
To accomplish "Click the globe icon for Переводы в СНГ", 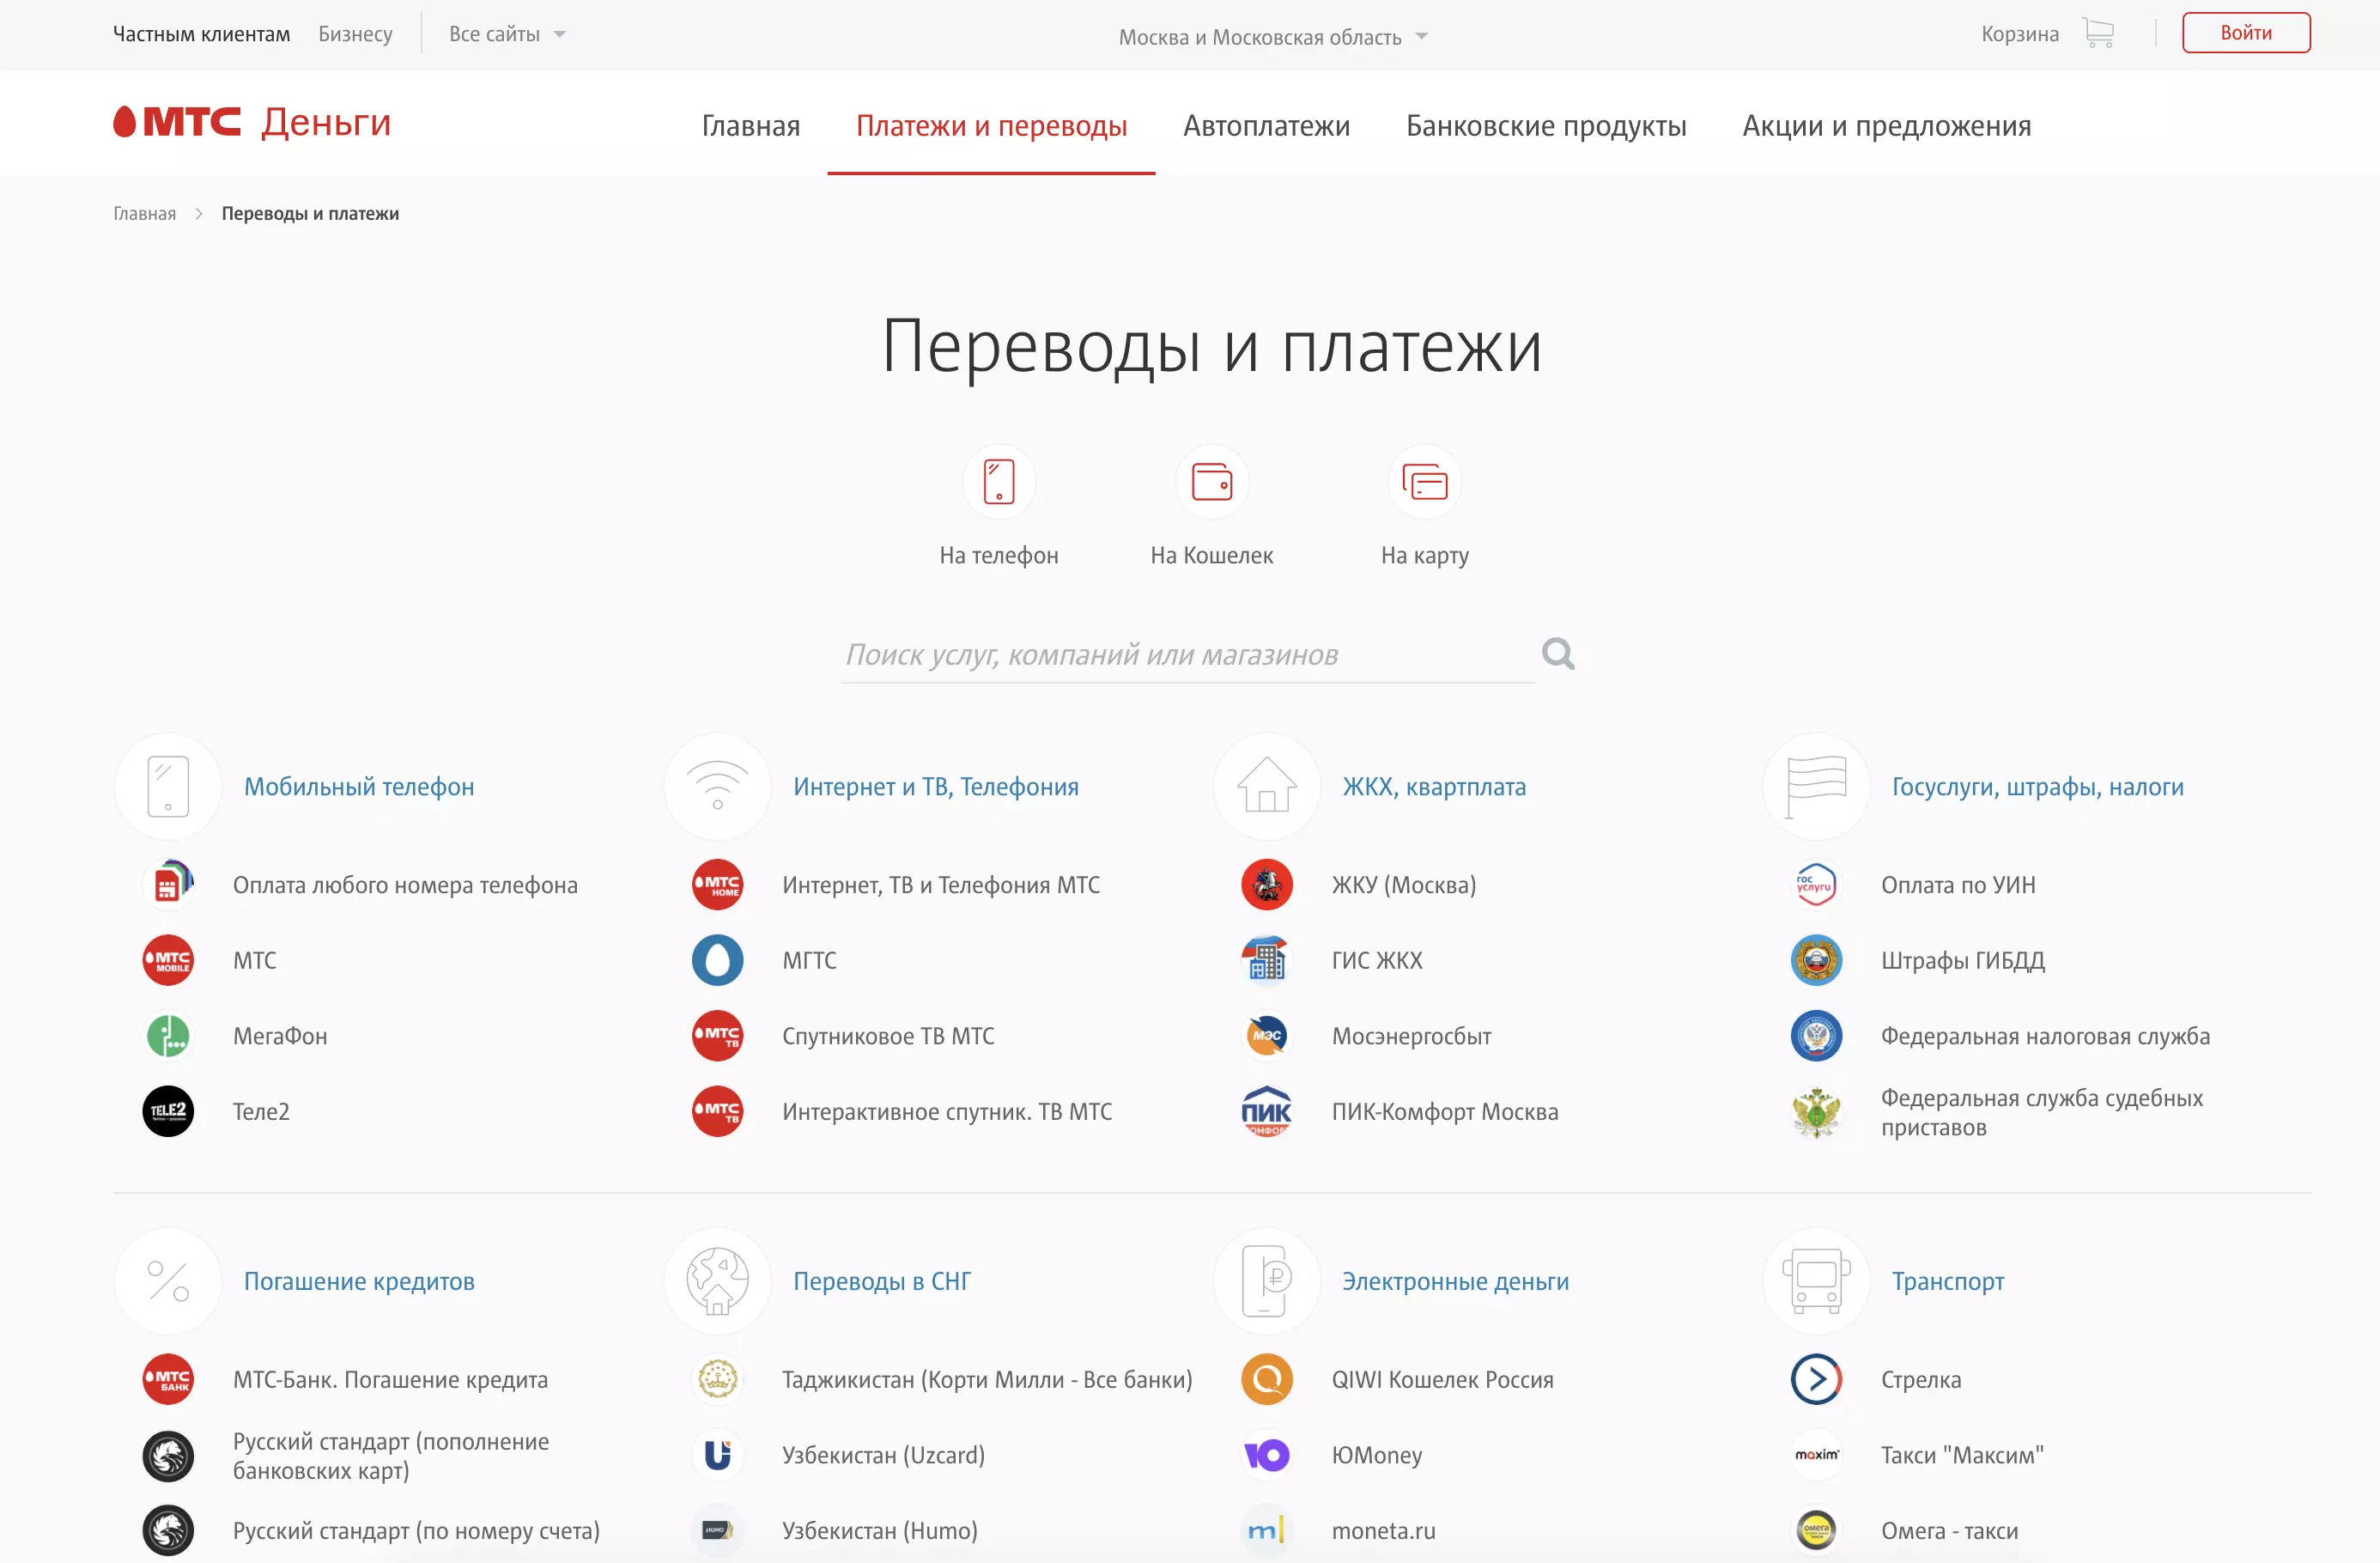I will coord(717,1281).
